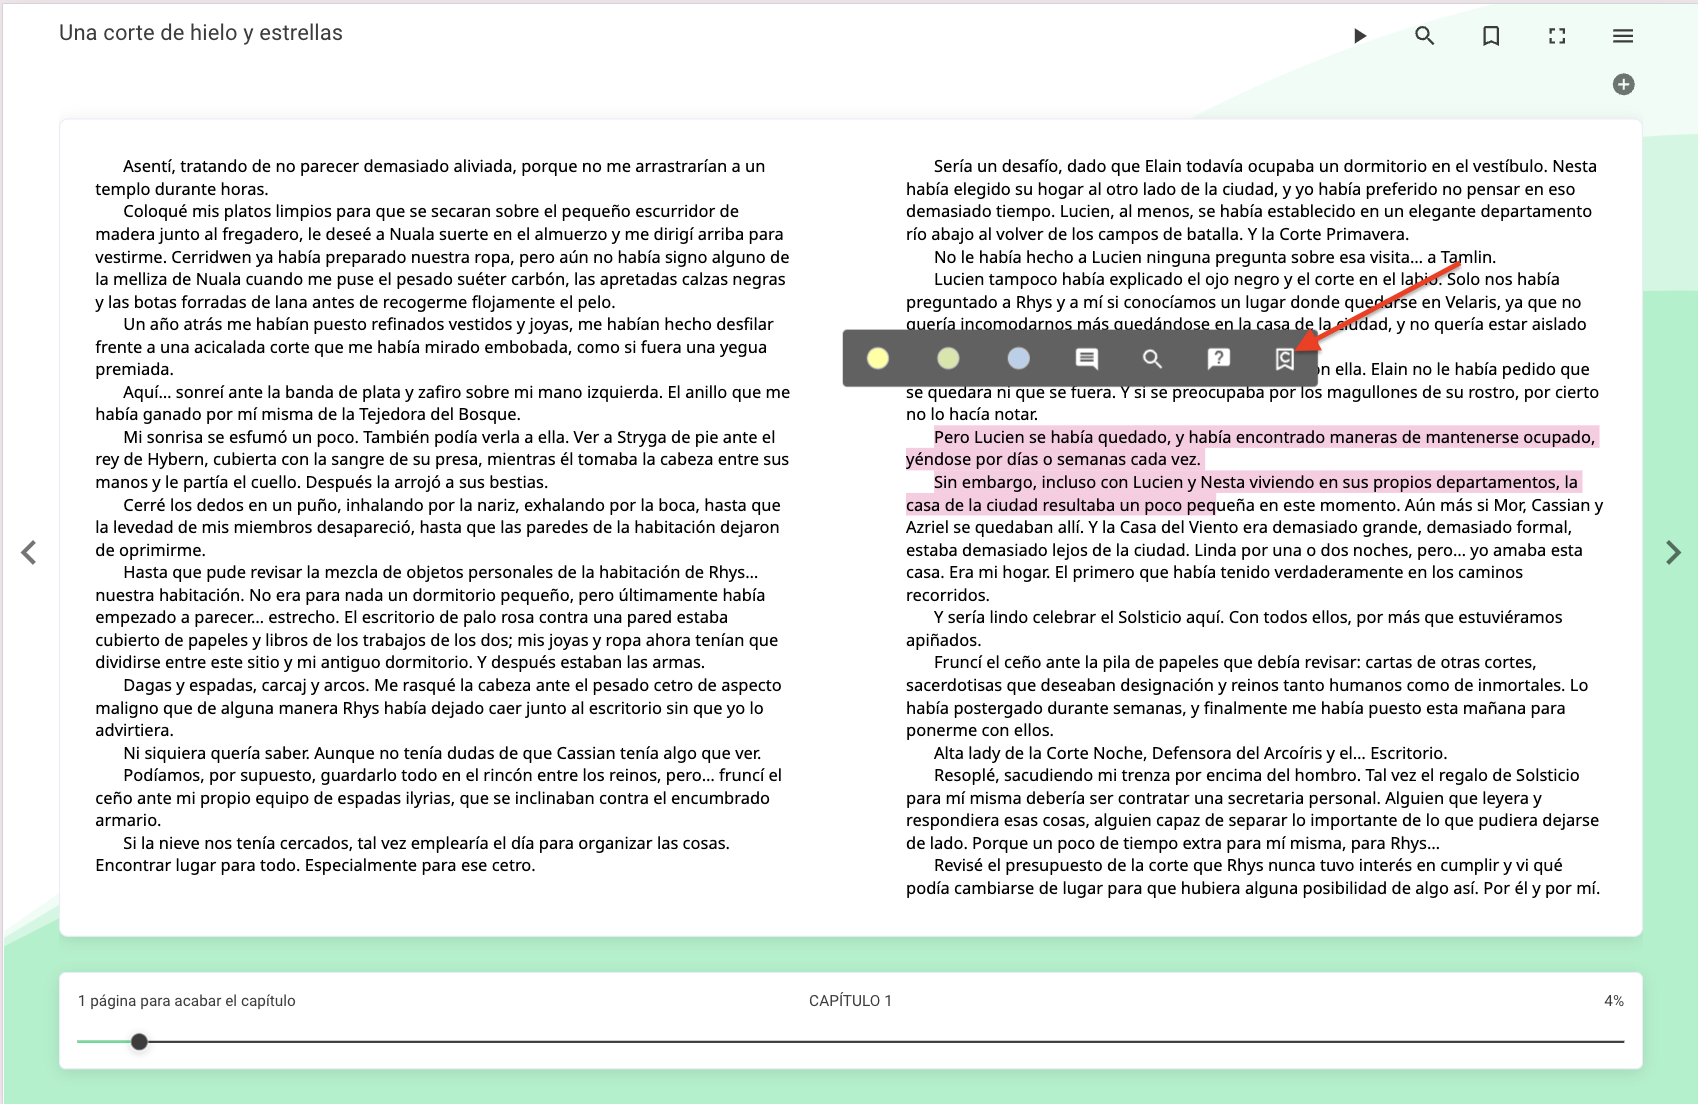The height and width of the screenshot is (1104, 1698).
Task: Highlight the selection in green
Action: click(948, 358)
